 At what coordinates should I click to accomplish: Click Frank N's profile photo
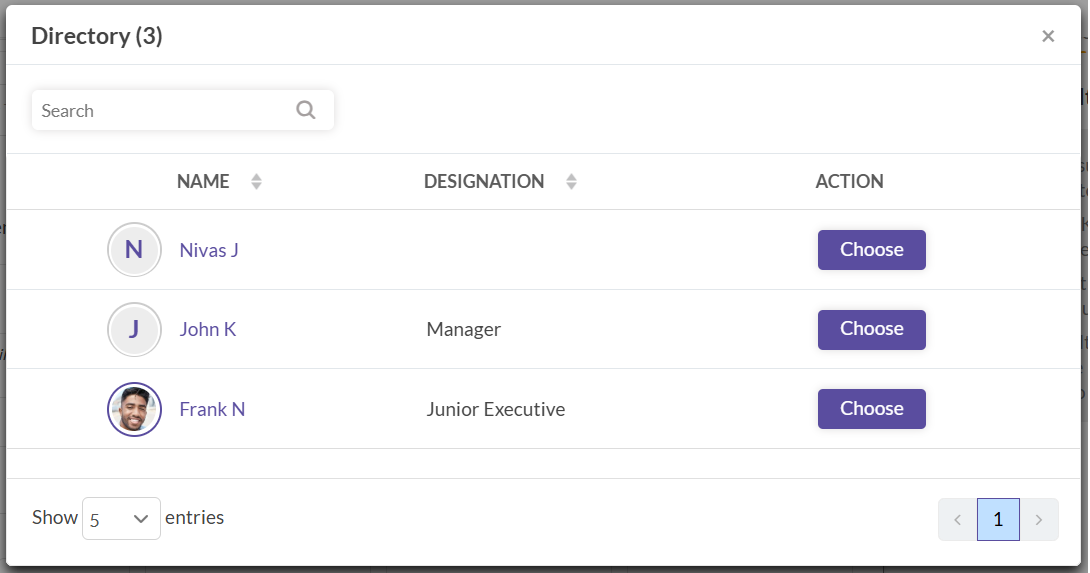pos(134,409)
